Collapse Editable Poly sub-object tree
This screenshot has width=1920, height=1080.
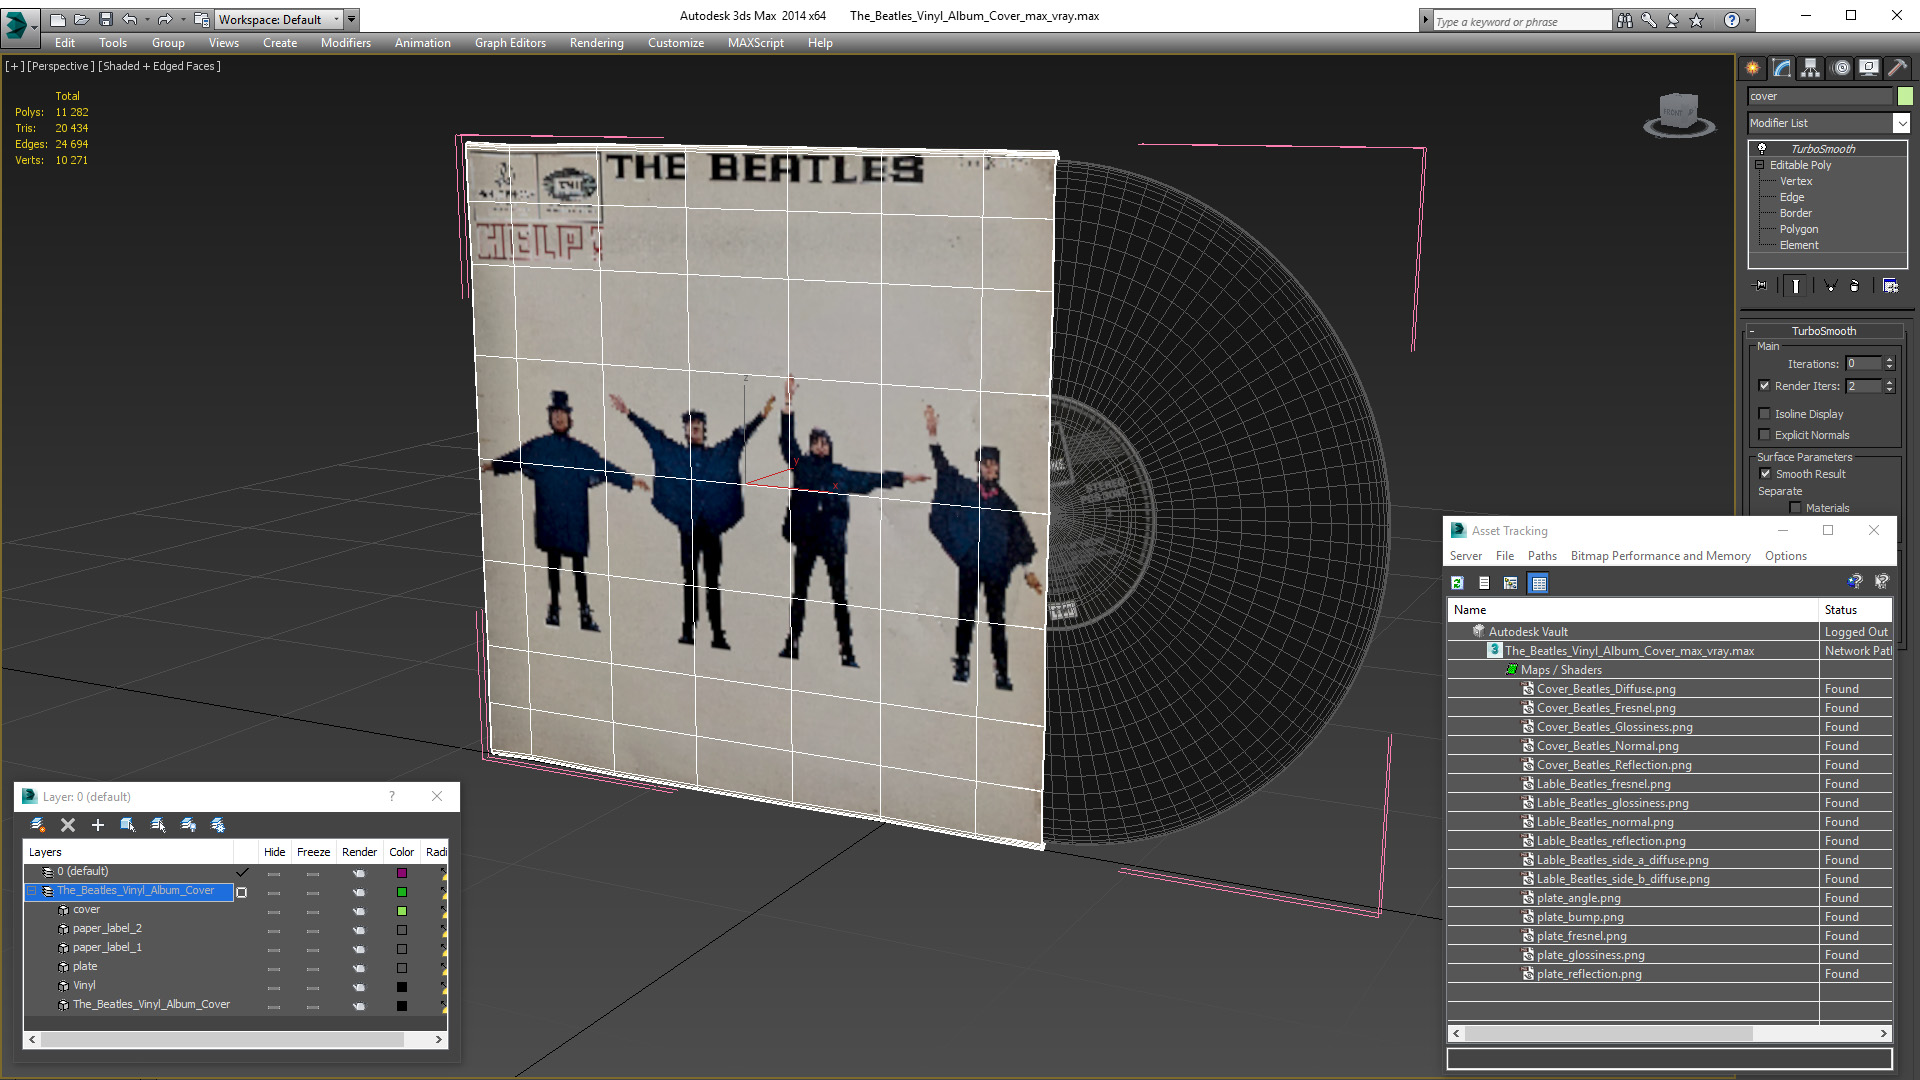click(x=1759, y=165)
